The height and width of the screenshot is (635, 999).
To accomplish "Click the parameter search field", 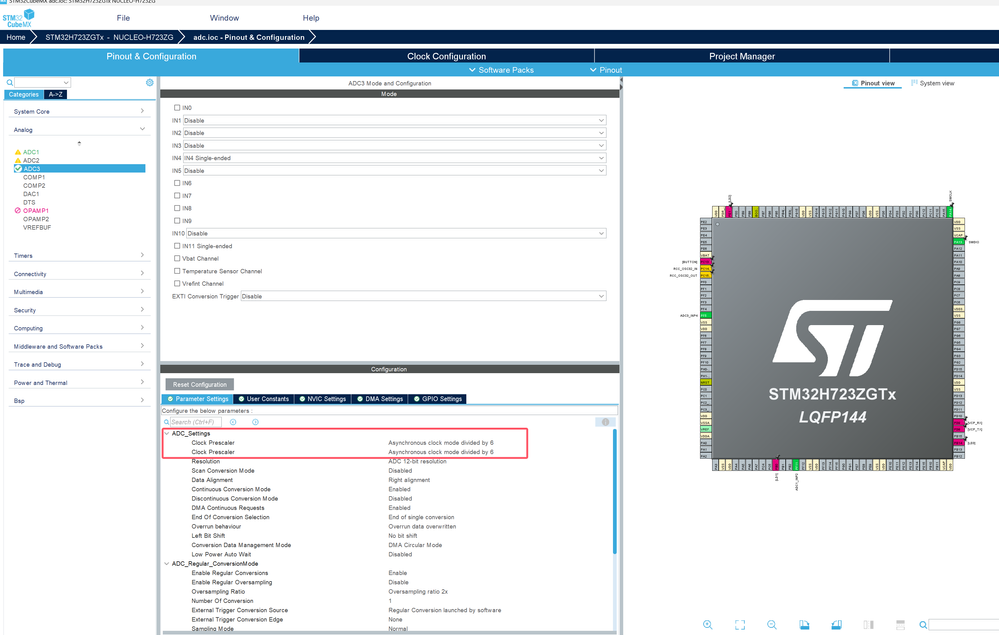I will pyautogui.click(x=196, y=422).
